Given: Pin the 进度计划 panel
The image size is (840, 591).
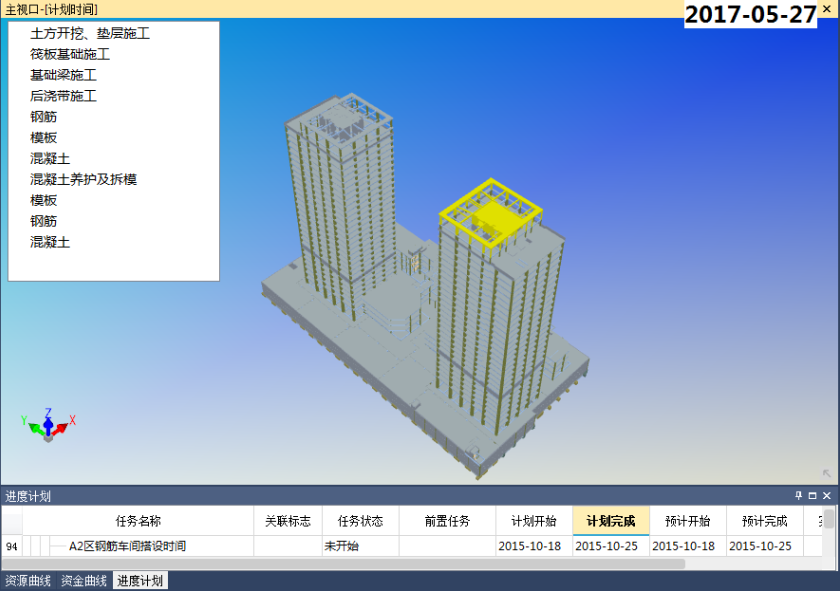Looking at the screenshot, I should click(798, 496).
